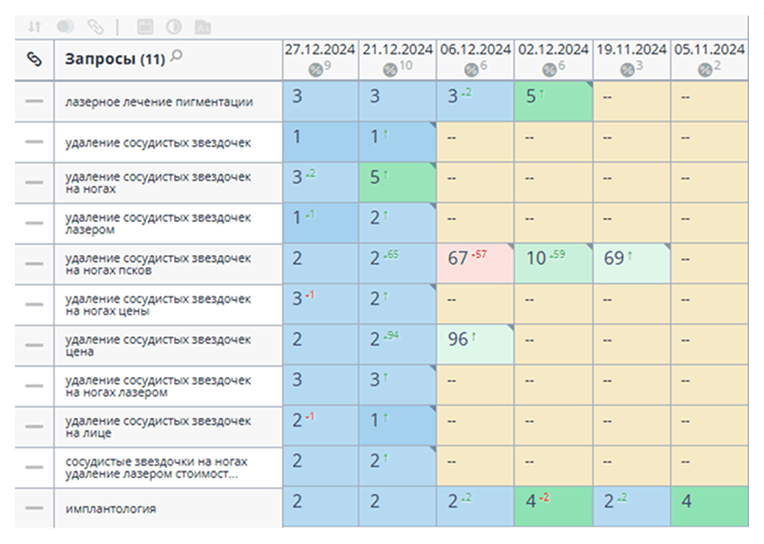The image size is (764, 544).
Task: Click dash icon beside звездочек на ногах лазером
Action: [x=34, y=386]
